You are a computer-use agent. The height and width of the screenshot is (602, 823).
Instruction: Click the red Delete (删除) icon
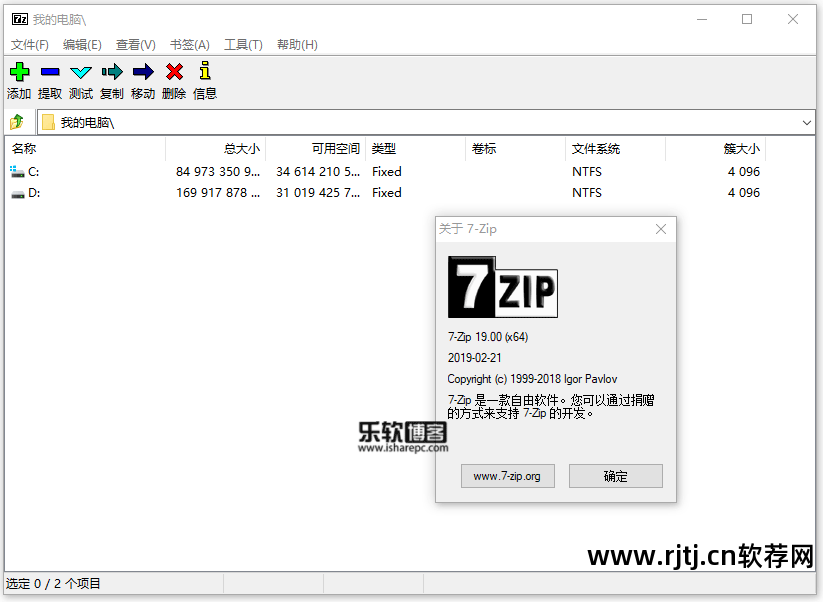pos(174,72)
